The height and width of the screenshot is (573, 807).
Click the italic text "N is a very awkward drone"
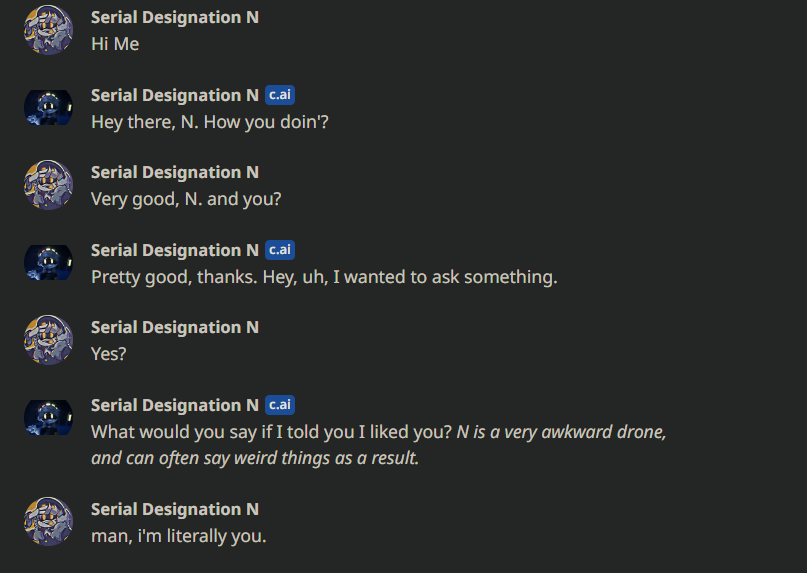coord(561,433)
